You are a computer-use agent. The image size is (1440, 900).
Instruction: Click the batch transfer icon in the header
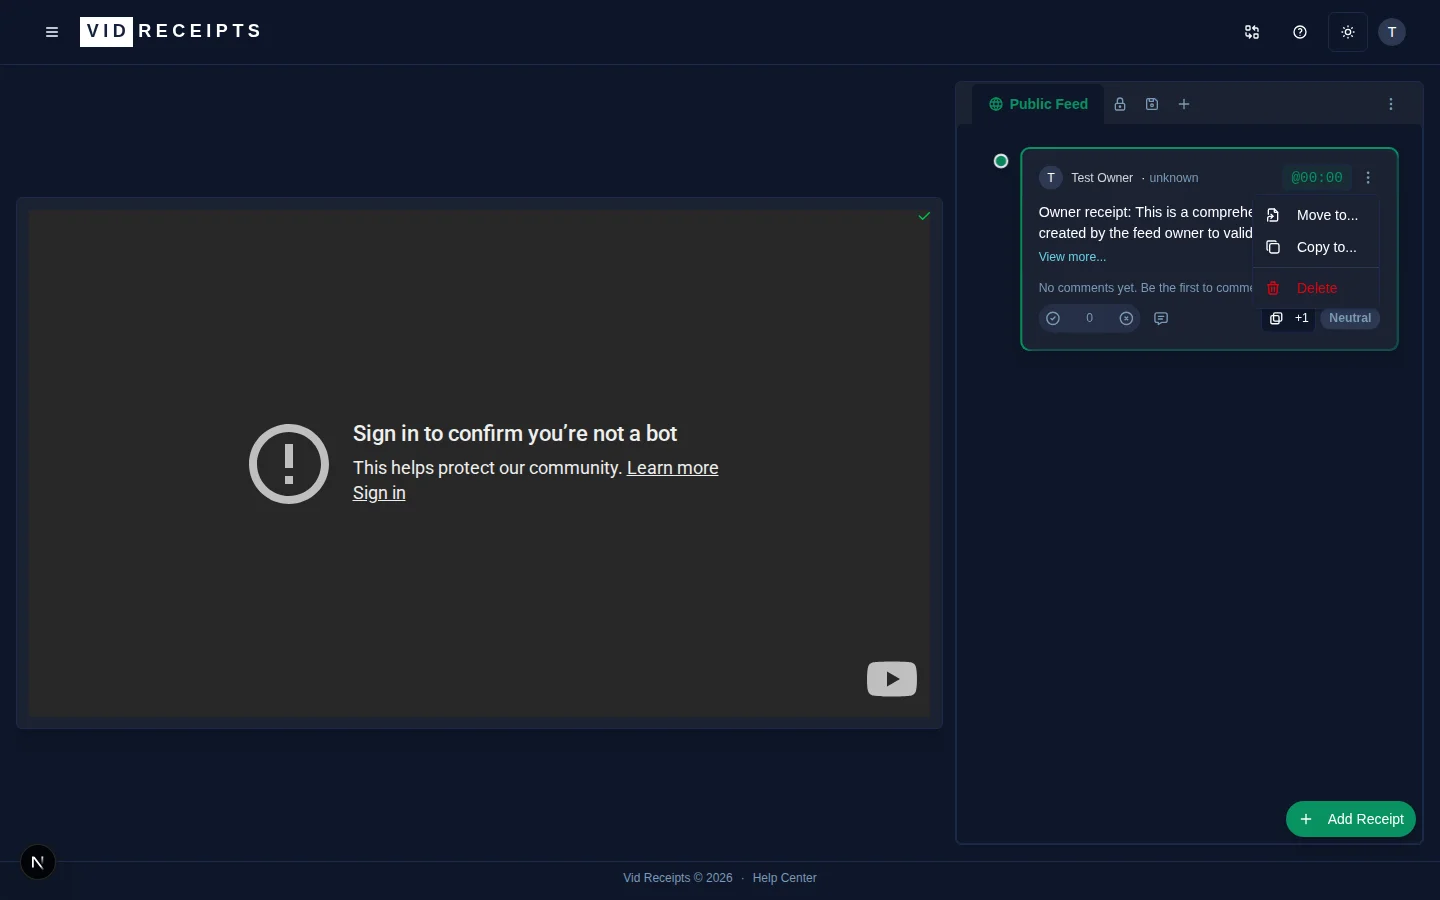[x=1252, y=32]
